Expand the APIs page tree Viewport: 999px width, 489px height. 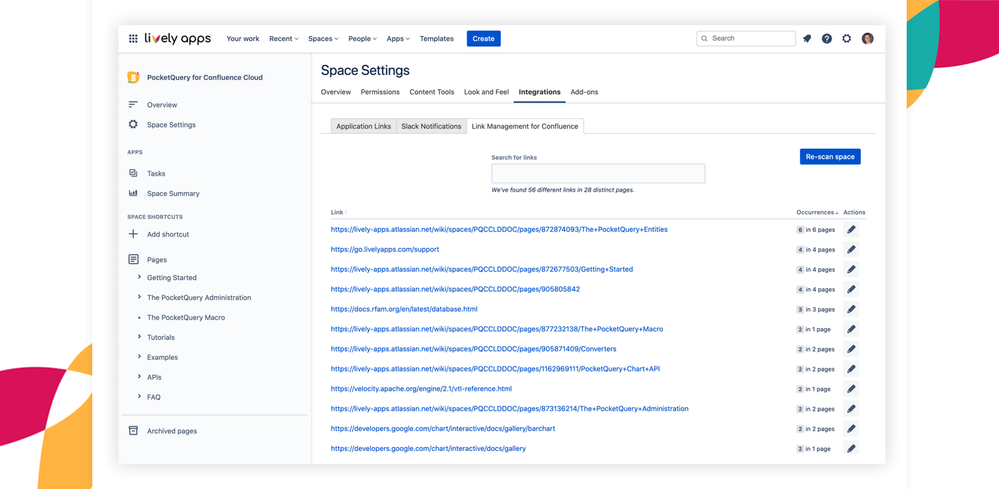pyautogui.click(x=139, y=377)
